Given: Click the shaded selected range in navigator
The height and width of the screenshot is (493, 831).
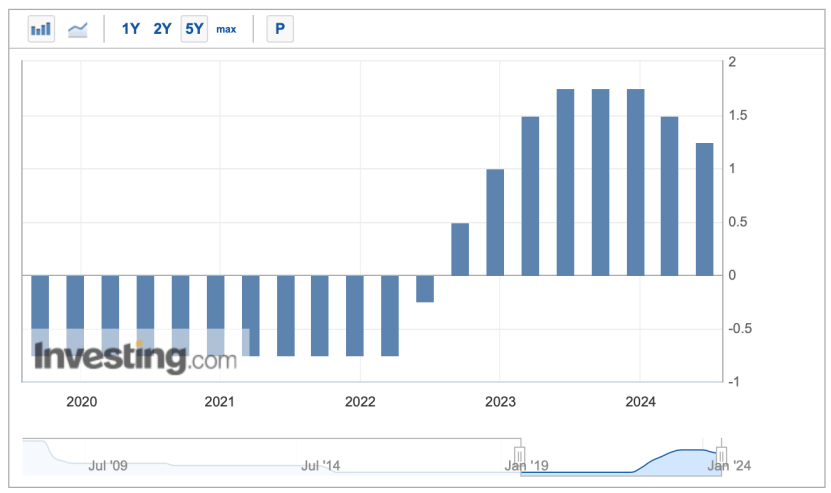Looking at the screenshot, I should click(x=621, y=457).
